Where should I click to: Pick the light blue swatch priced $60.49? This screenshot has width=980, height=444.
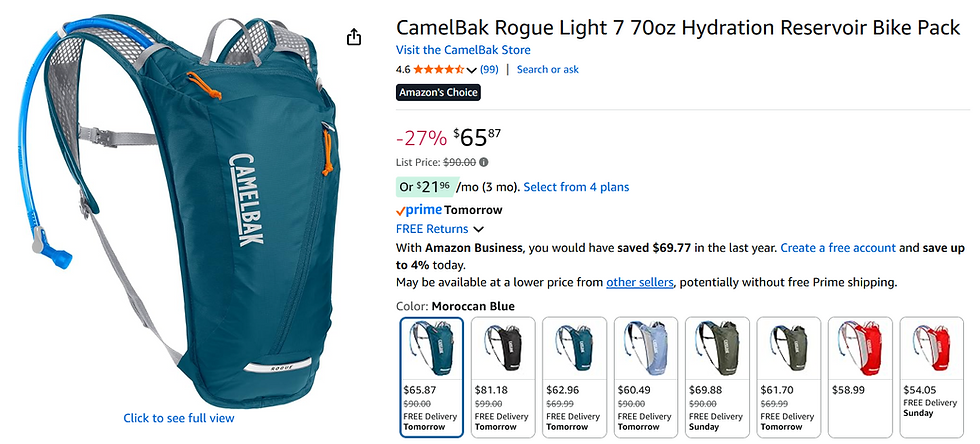coord(647,376)
